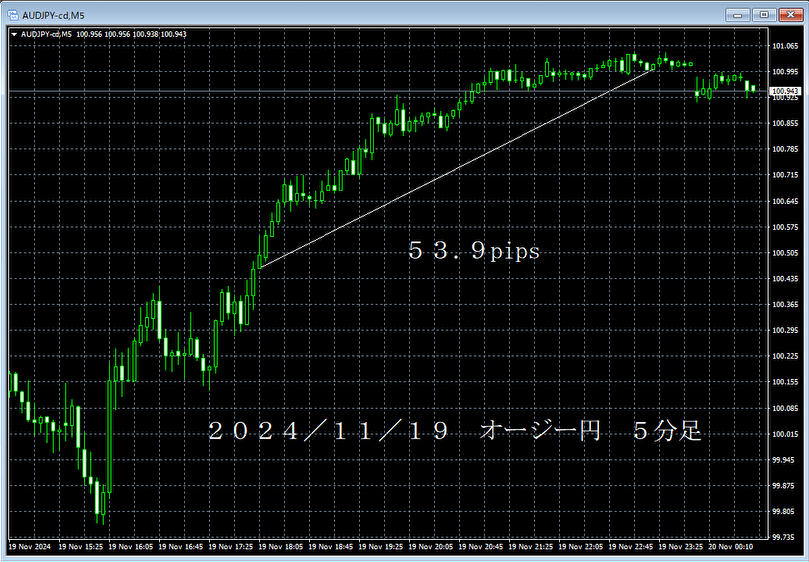Image resolution: width=809 pixels, height=562 pixels.
Task: Click the 100.645 price scale value
Action: [x=785, y=201]
